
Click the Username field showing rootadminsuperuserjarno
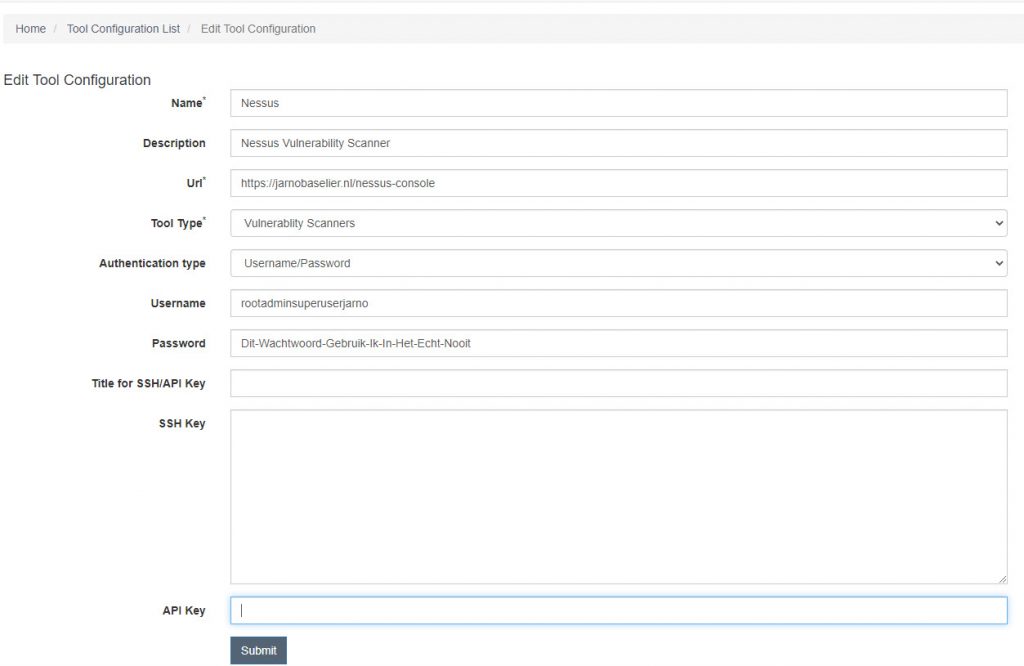click(x=618, y=303)
